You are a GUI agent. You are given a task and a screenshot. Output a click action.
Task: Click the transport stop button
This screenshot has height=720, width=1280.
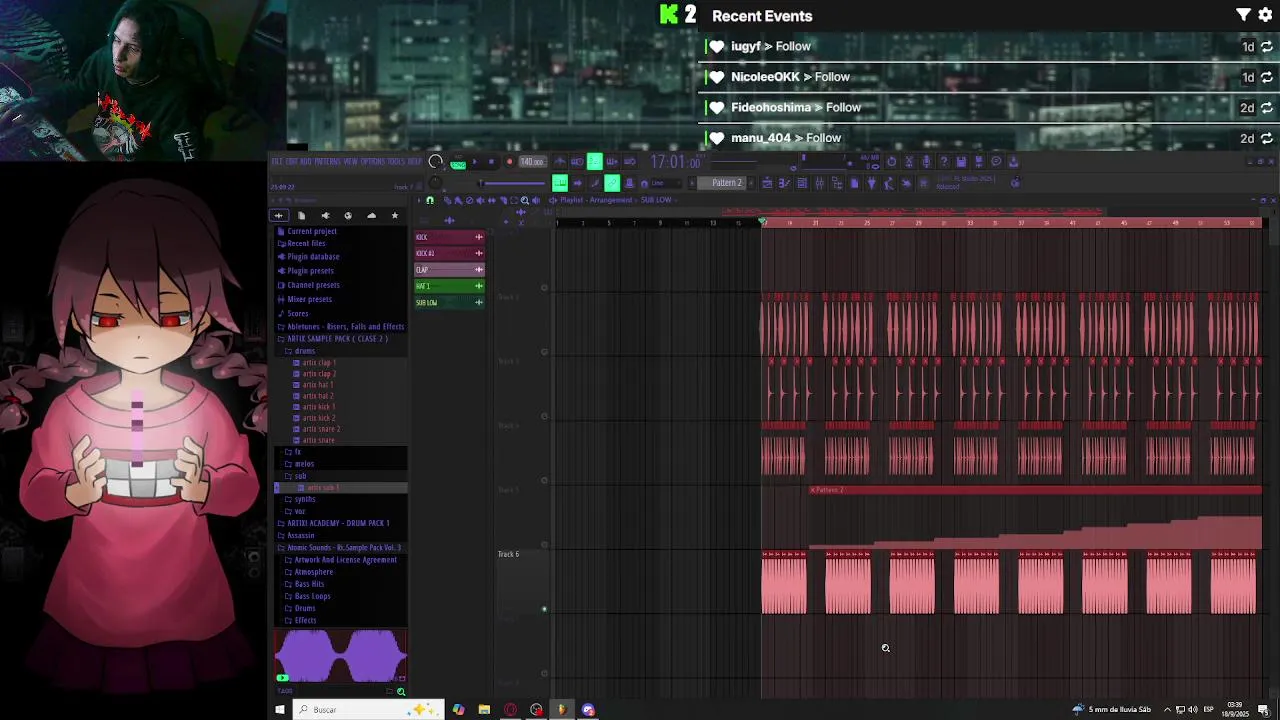click(491, 162)
